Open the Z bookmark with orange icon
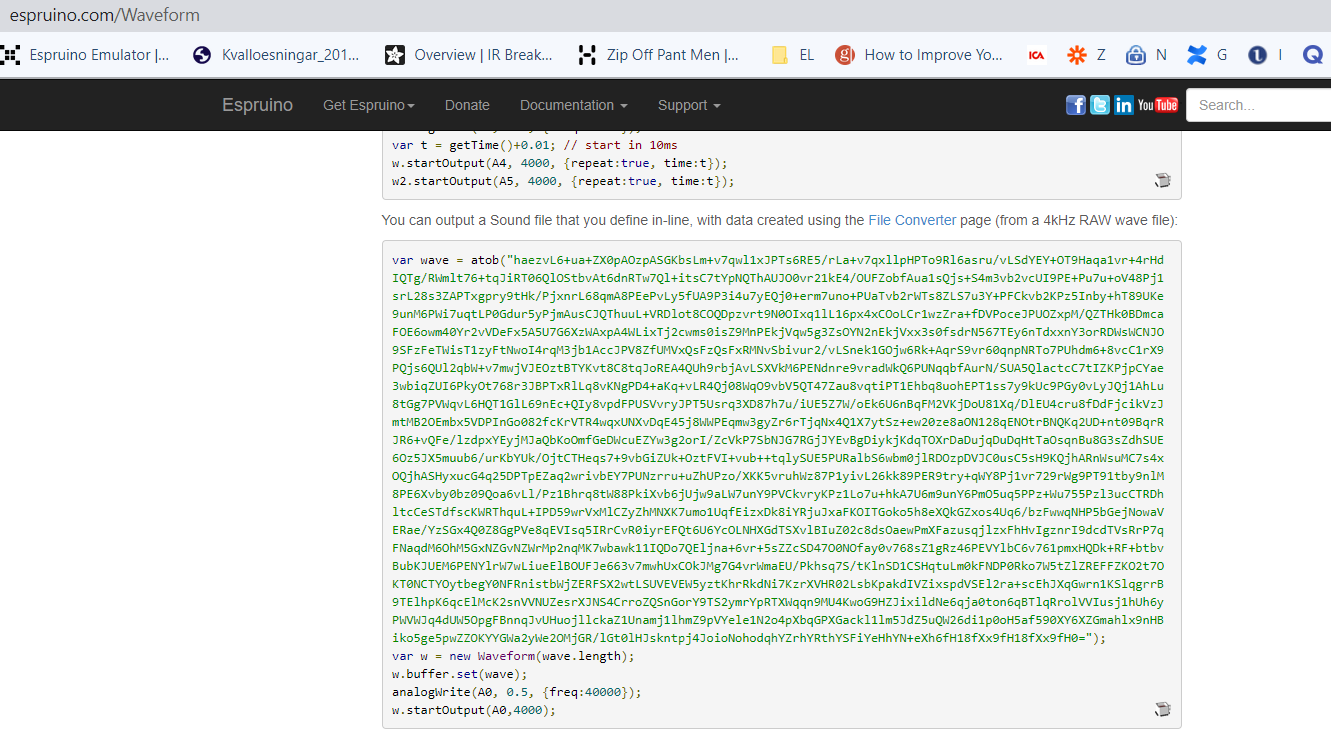 pos(1086,55)
